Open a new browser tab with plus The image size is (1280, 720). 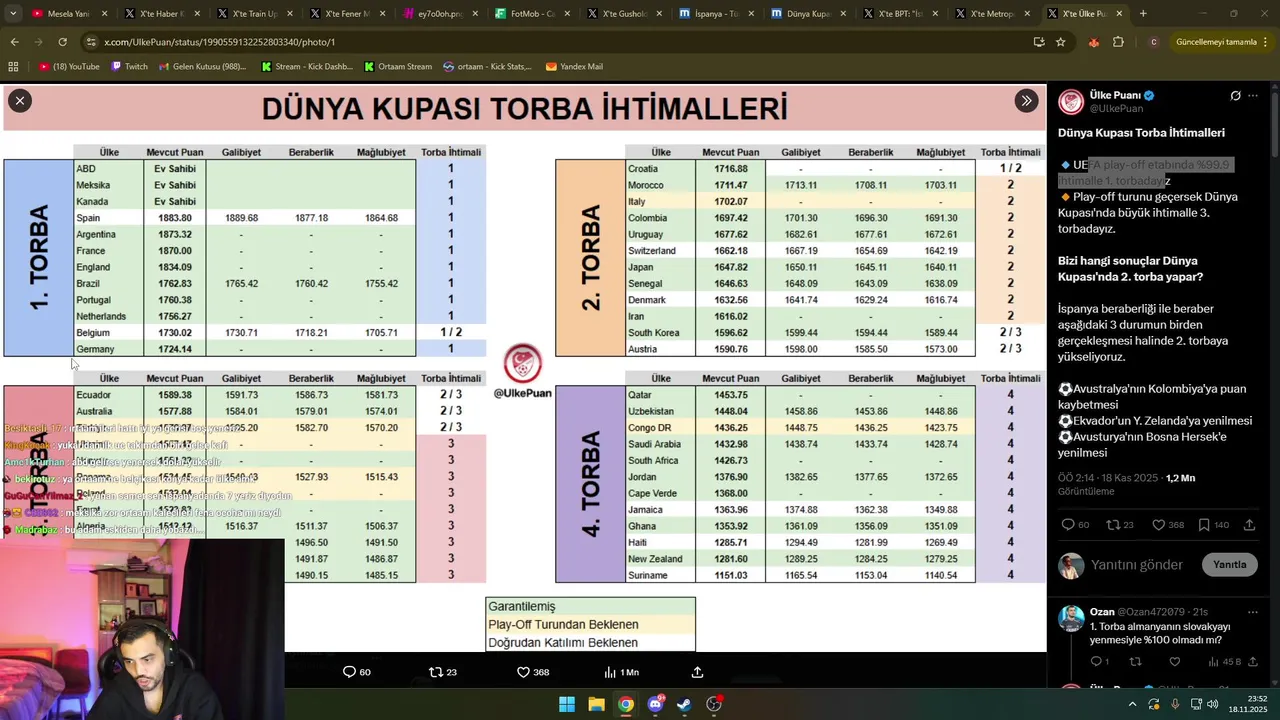1143,14
